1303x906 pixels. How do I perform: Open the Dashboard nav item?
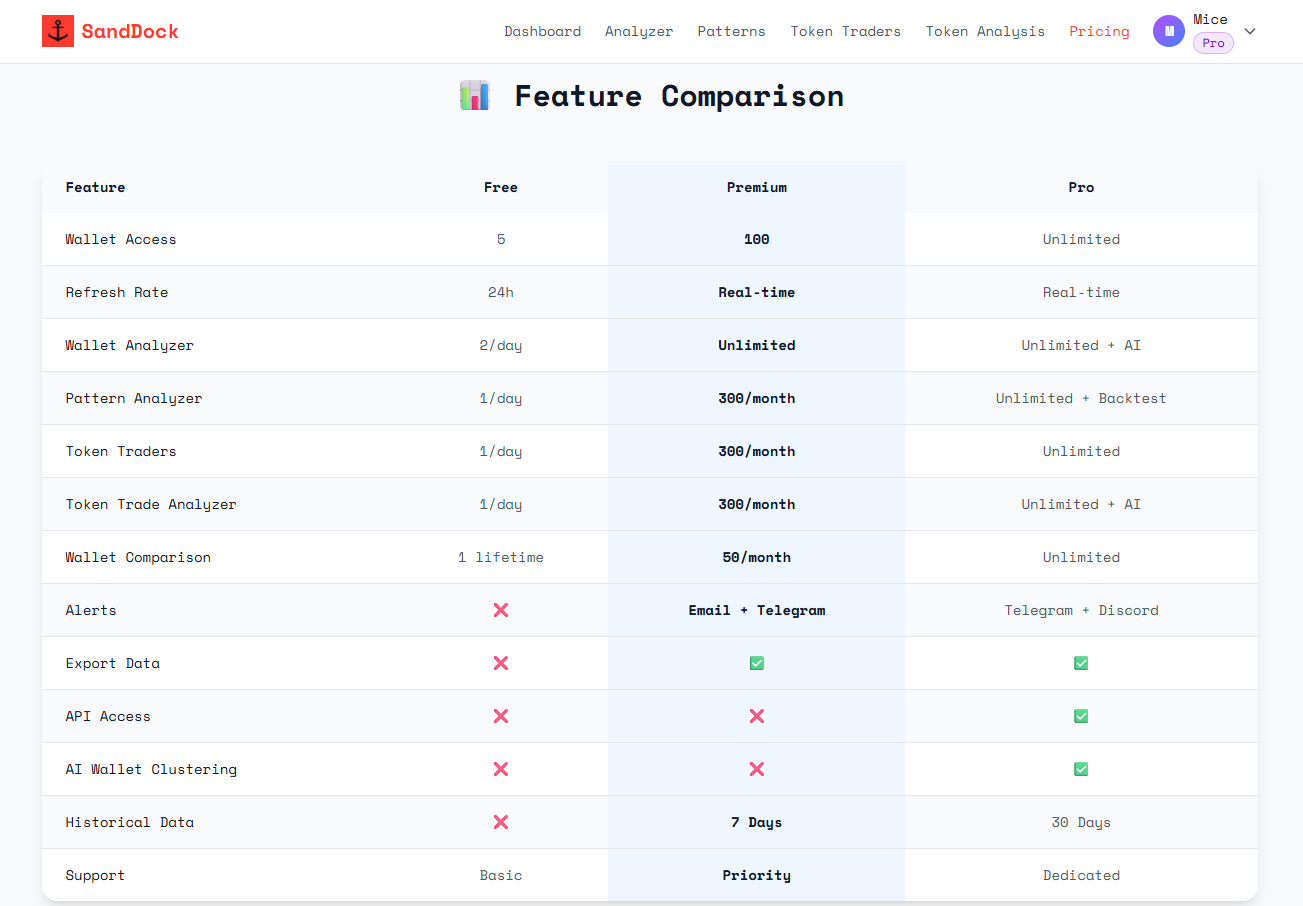click(x=542, y=31)
